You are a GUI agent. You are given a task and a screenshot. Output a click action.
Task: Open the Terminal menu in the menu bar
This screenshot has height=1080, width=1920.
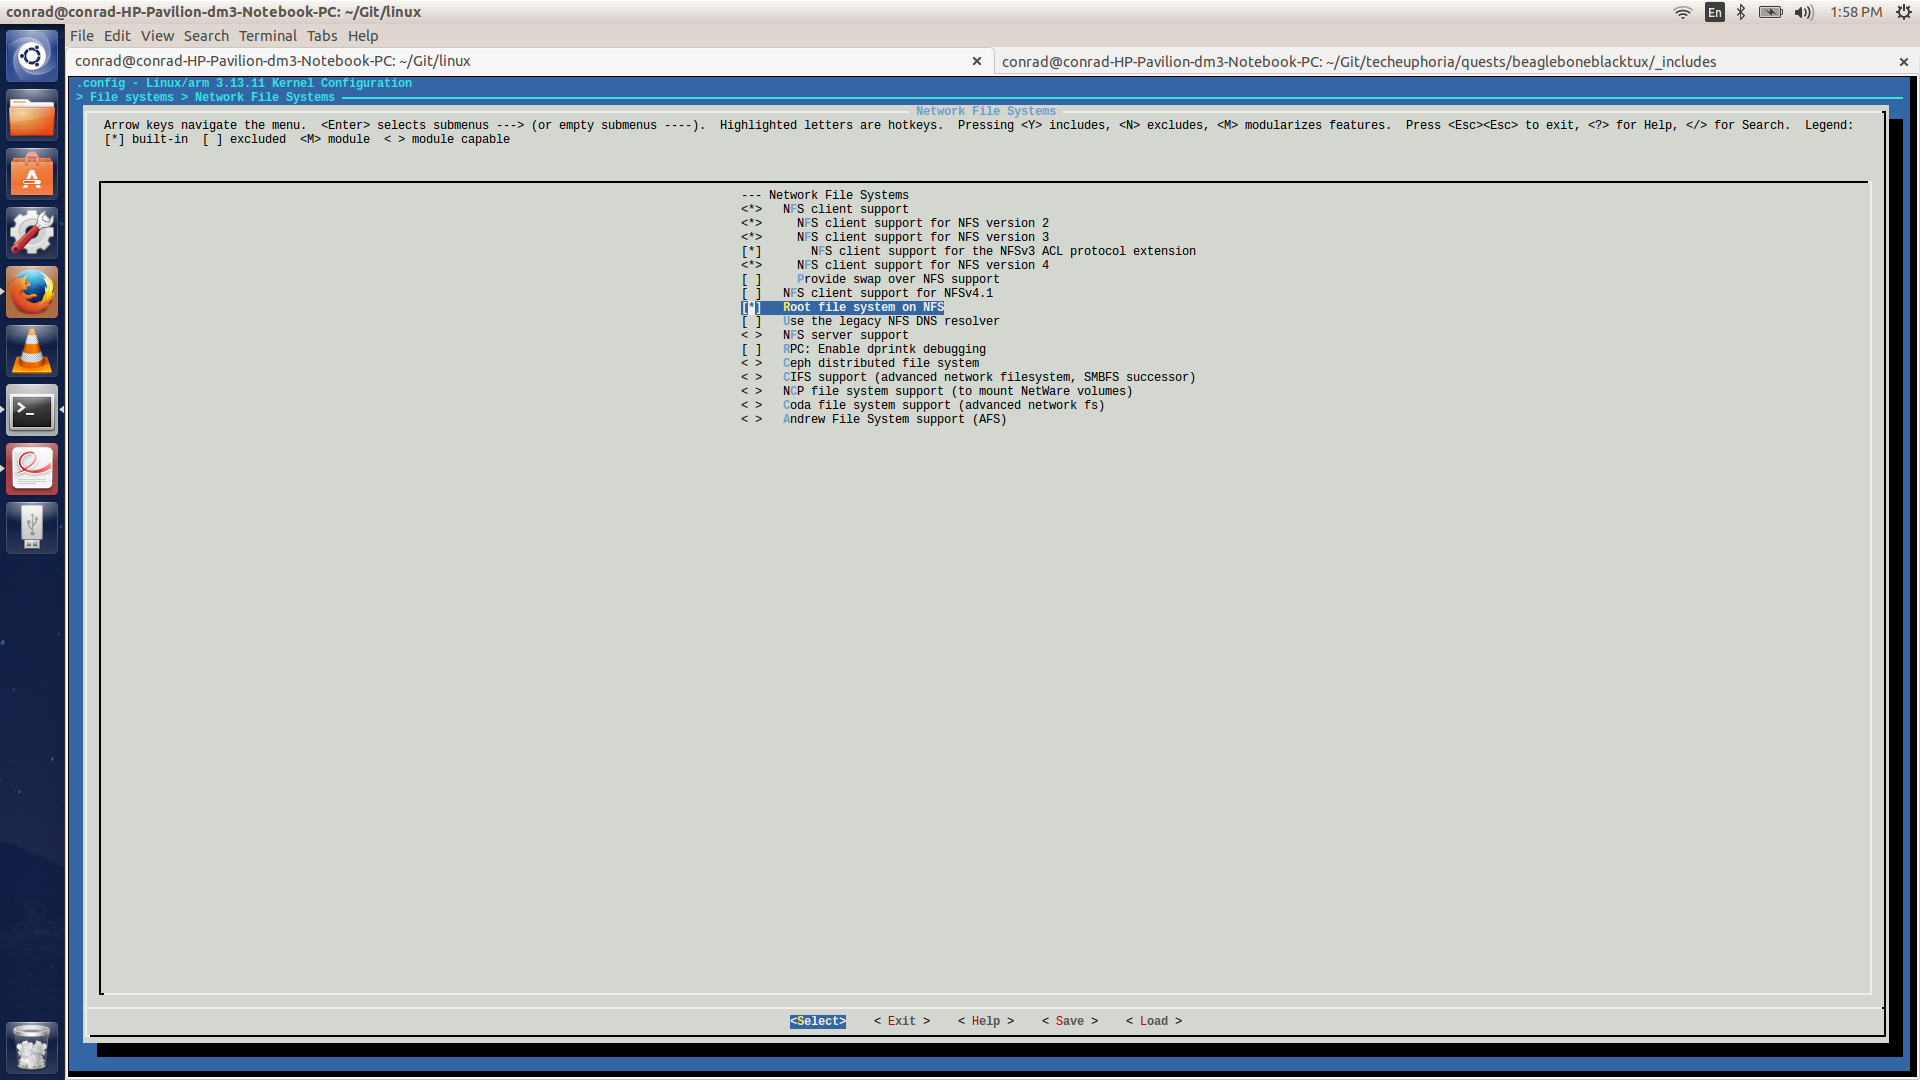tap(267, 36)
